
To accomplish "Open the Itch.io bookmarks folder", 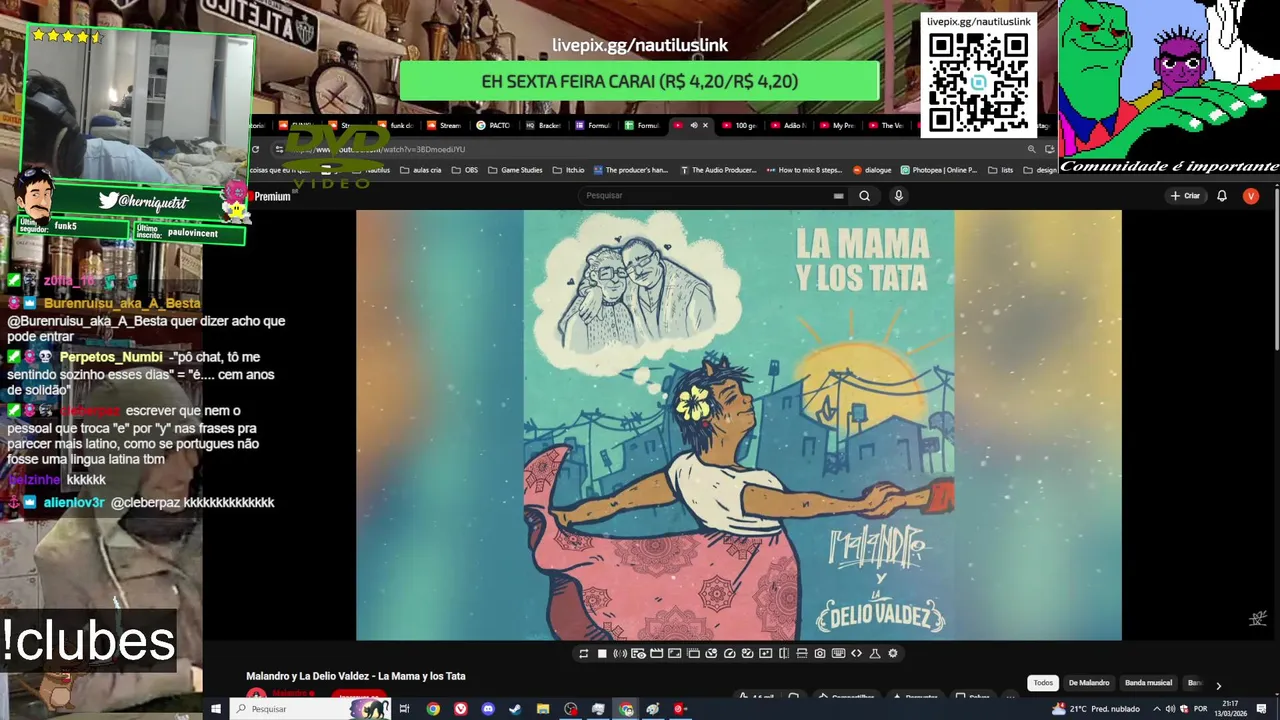I will tap(568, 170).
